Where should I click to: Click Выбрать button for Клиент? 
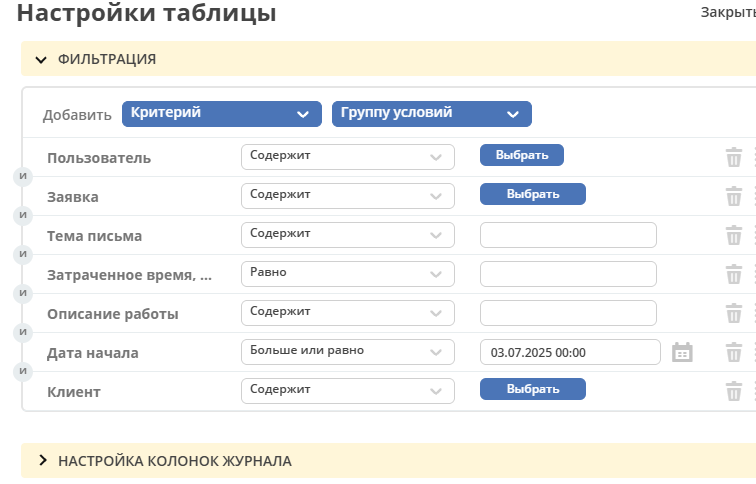[x=533, y=389]
